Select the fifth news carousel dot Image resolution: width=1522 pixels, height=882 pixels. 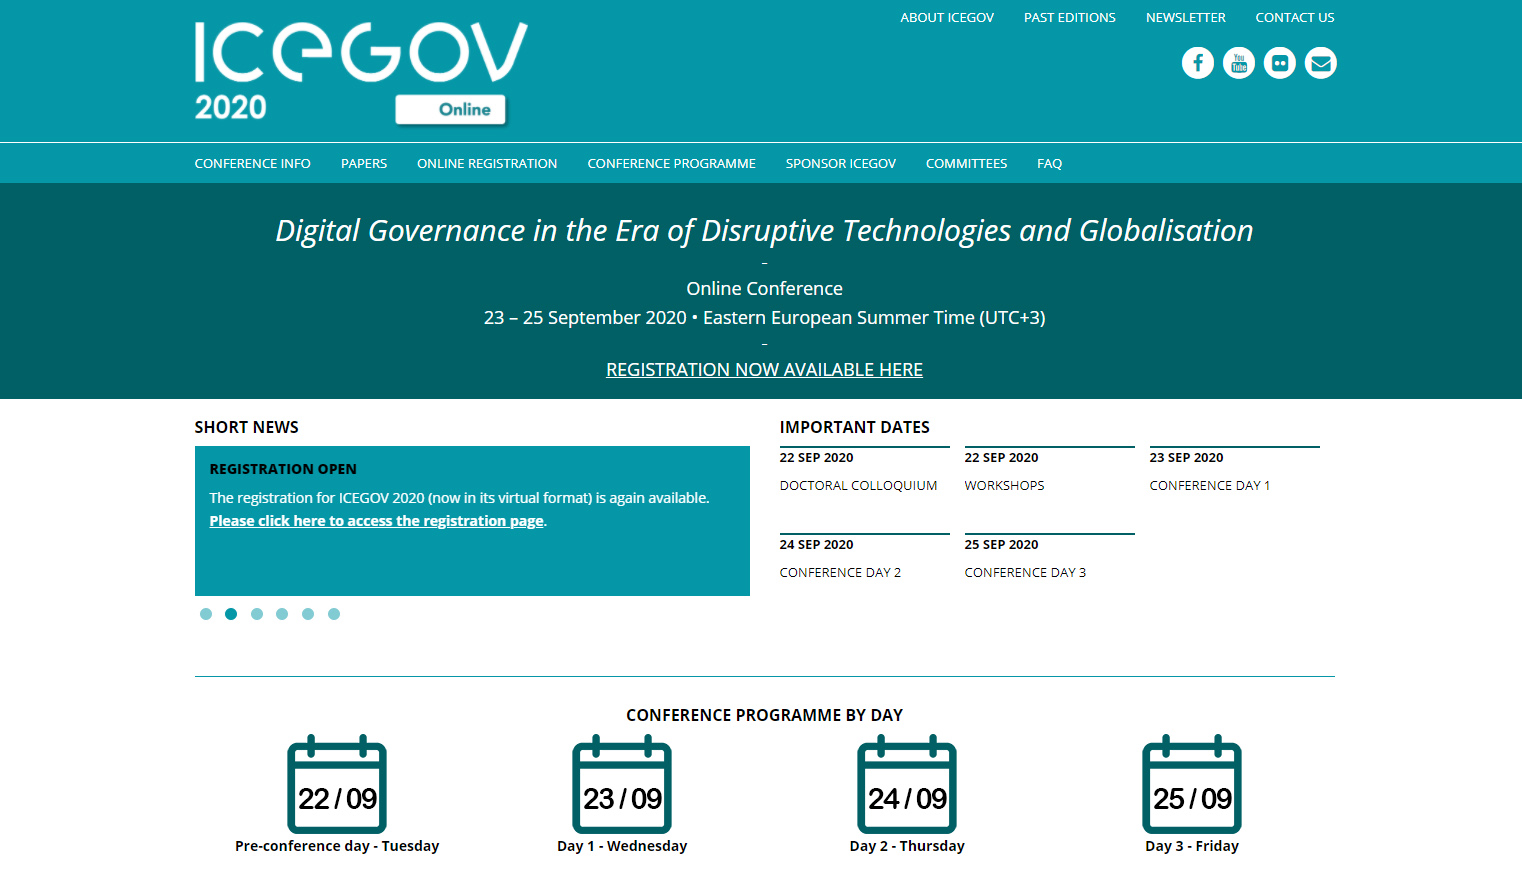click(308, 614)
